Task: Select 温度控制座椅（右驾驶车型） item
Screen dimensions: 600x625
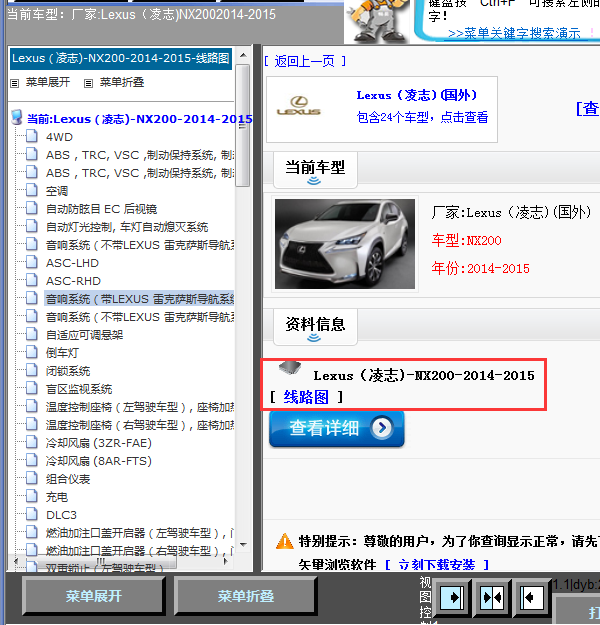Action: point(140,425)
